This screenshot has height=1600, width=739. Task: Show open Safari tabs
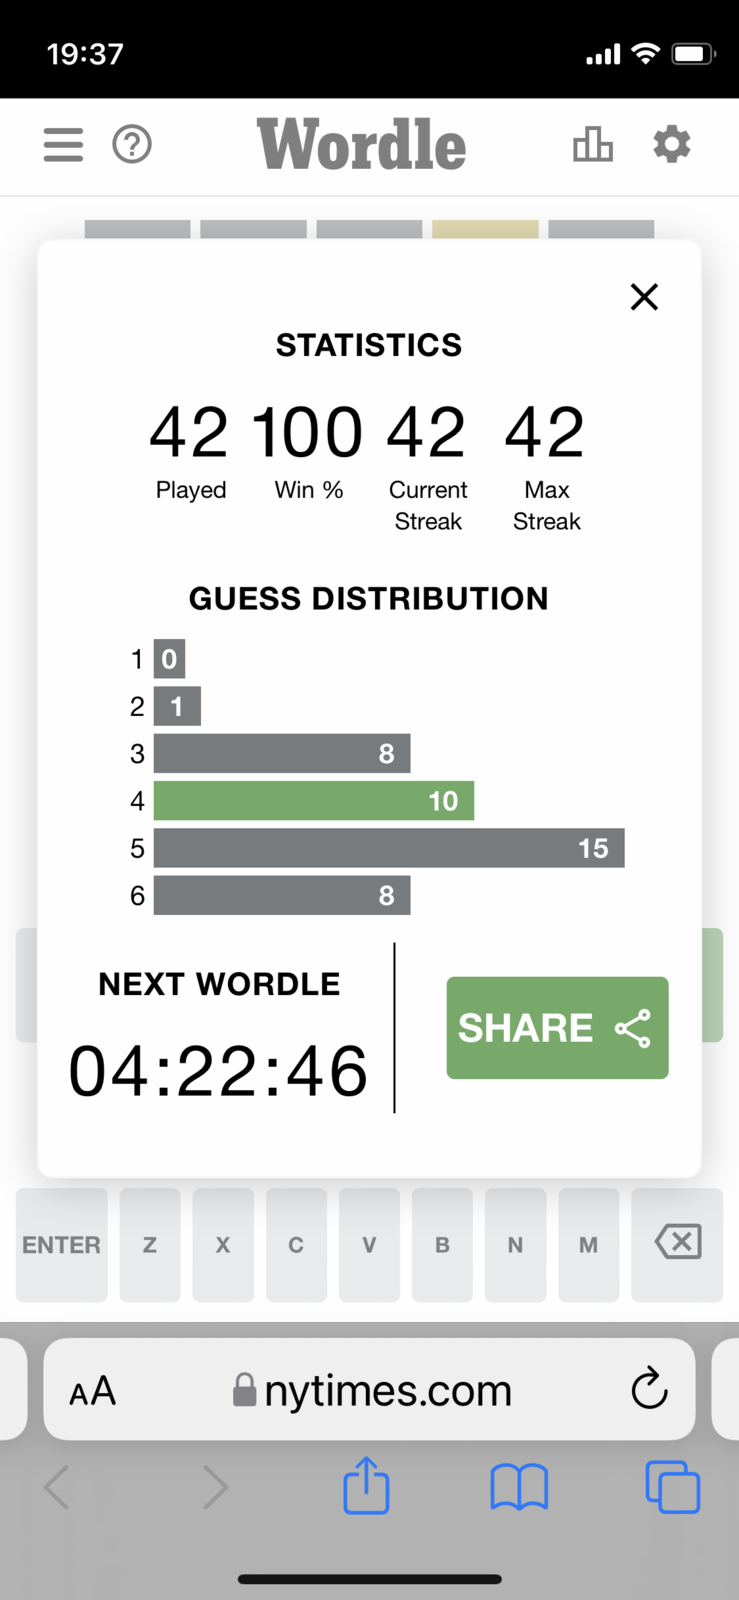pyautogui.click(x=672, y=1487)
